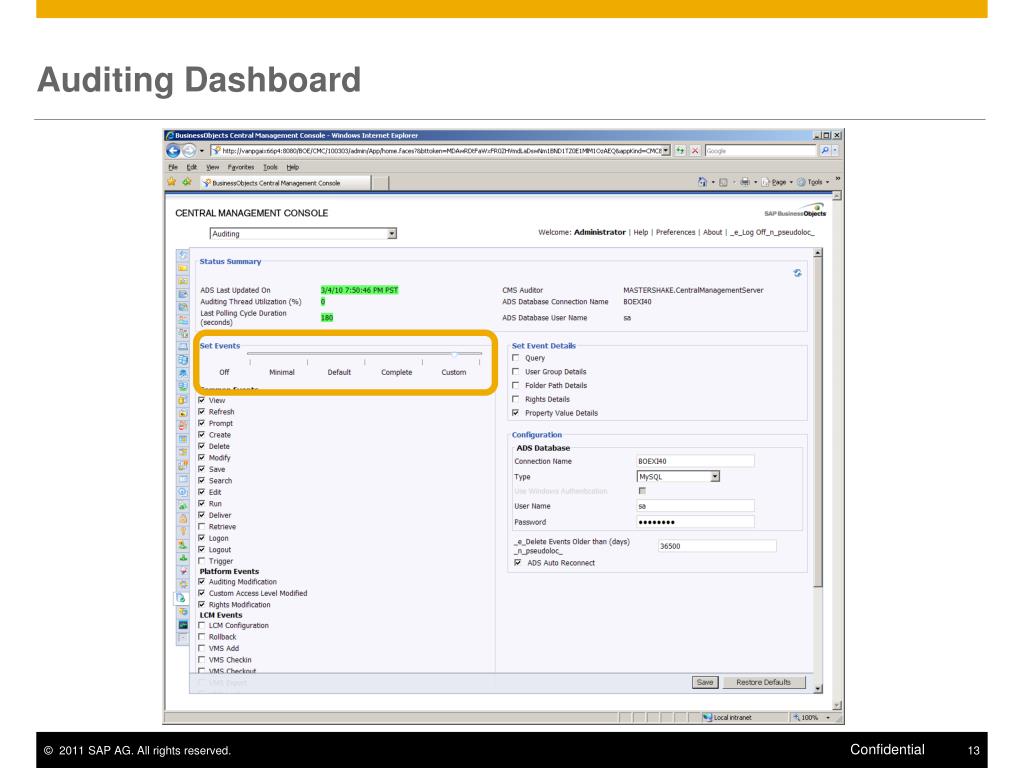Click the Help link in CMC header
The height and width of the screenshot is (768, 1024).
tap(641, 232)
